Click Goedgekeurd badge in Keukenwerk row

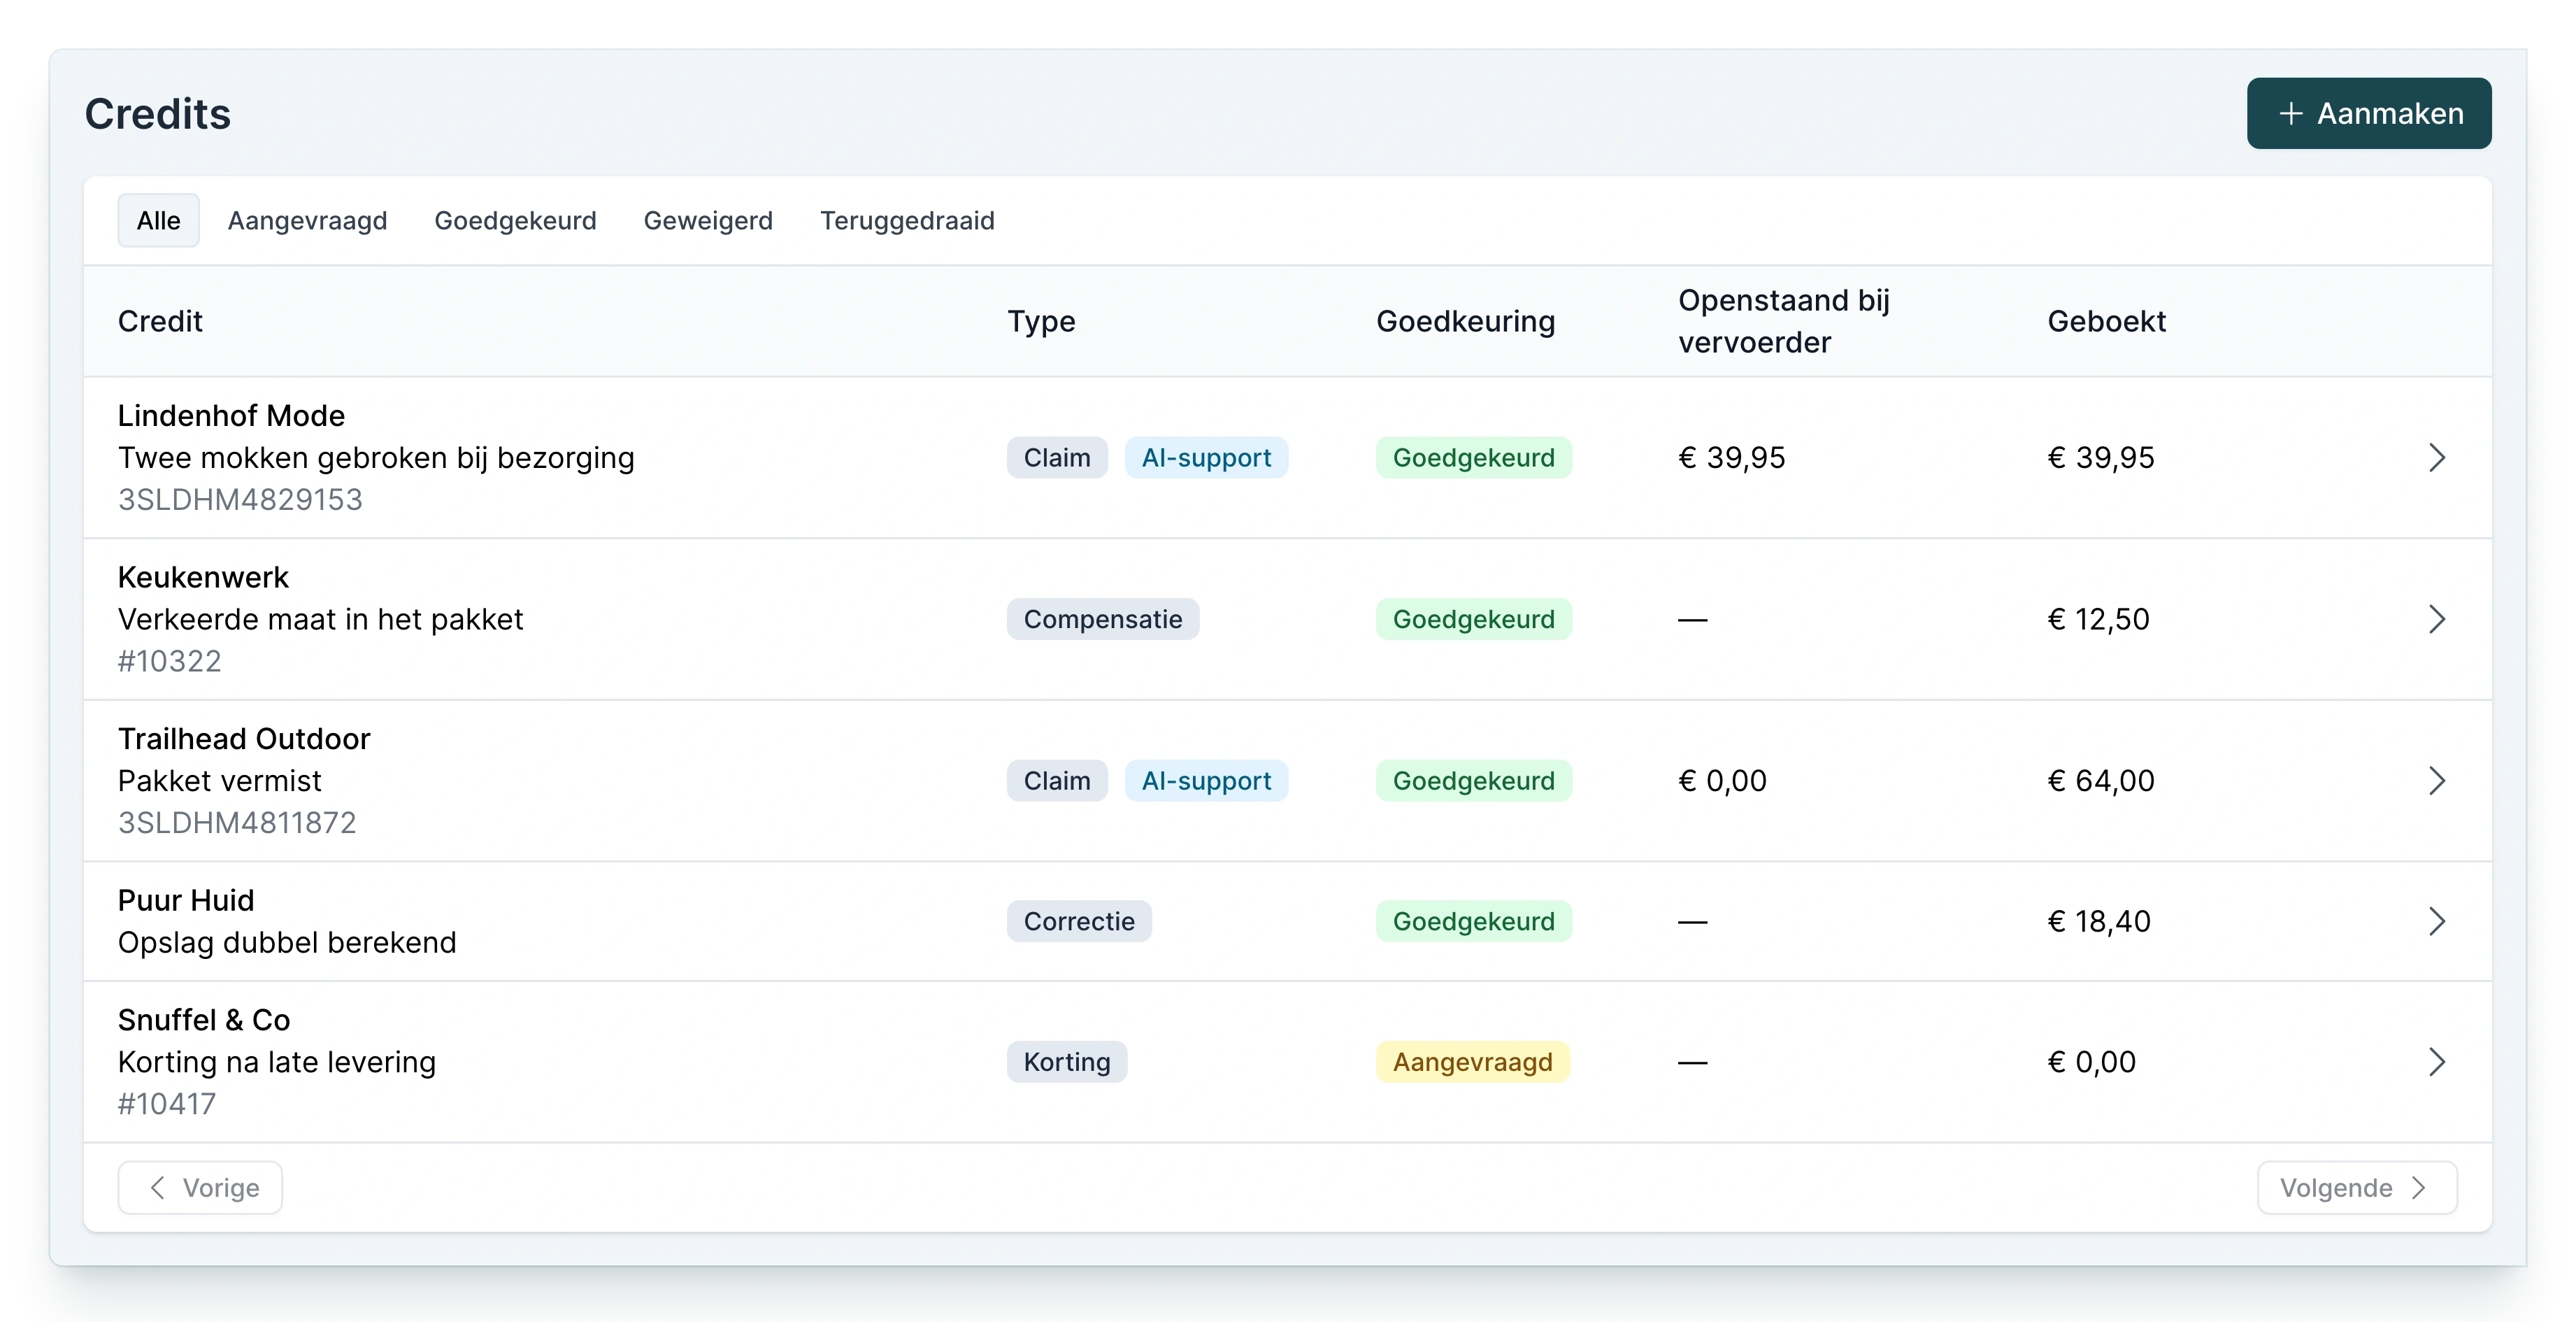coord(1474,619)
